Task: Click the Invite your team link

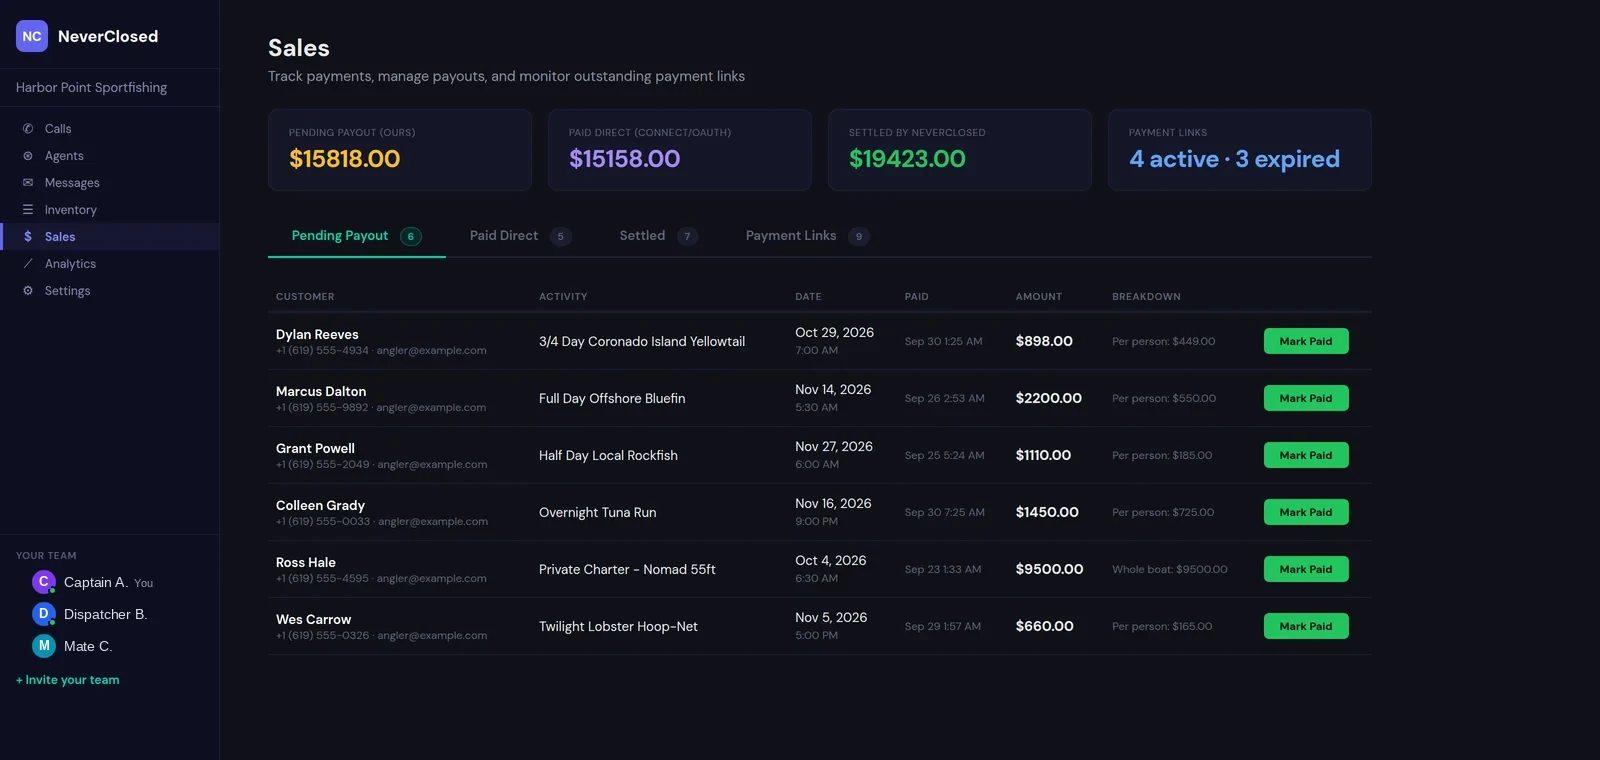Action: (68, 680)
